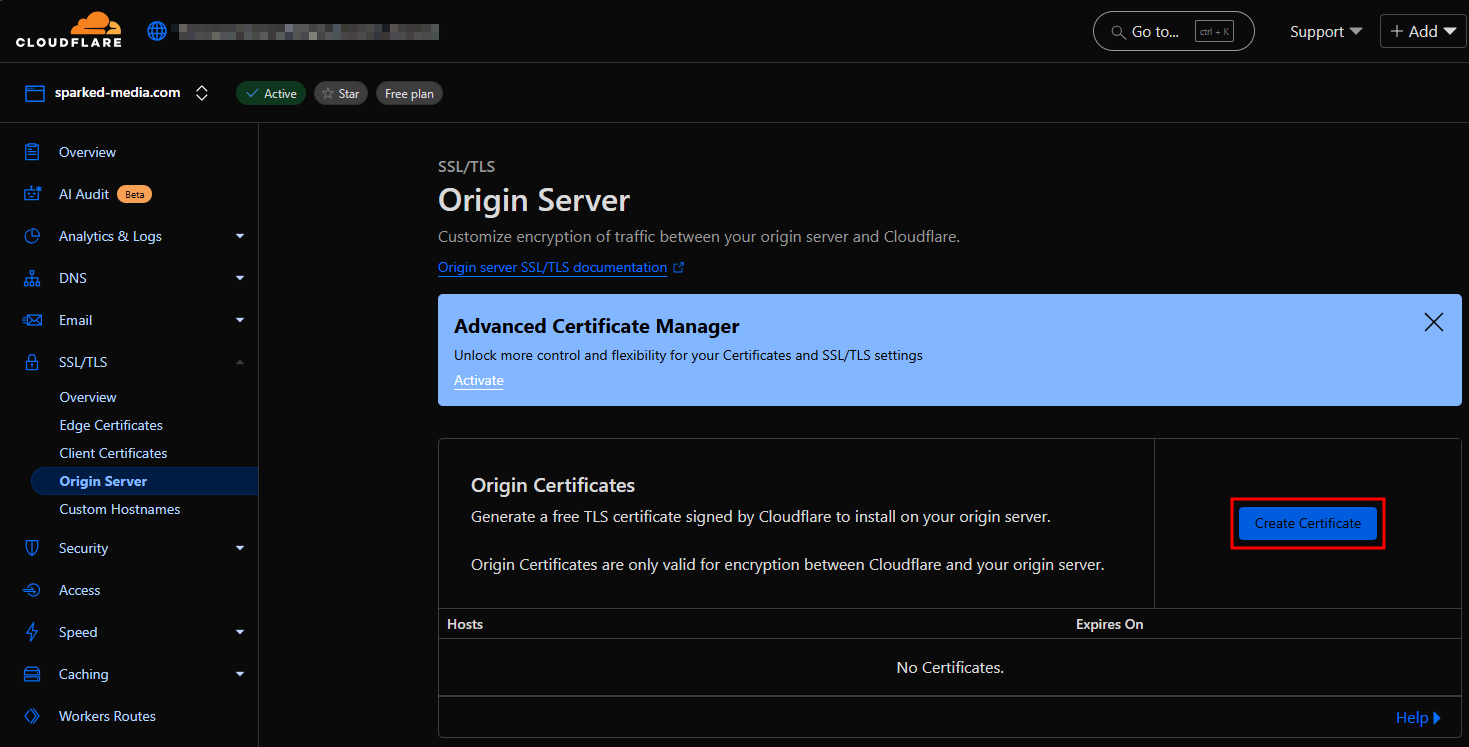Click the Expires On column header
1469x747 pixels.
click(1110, 624)
